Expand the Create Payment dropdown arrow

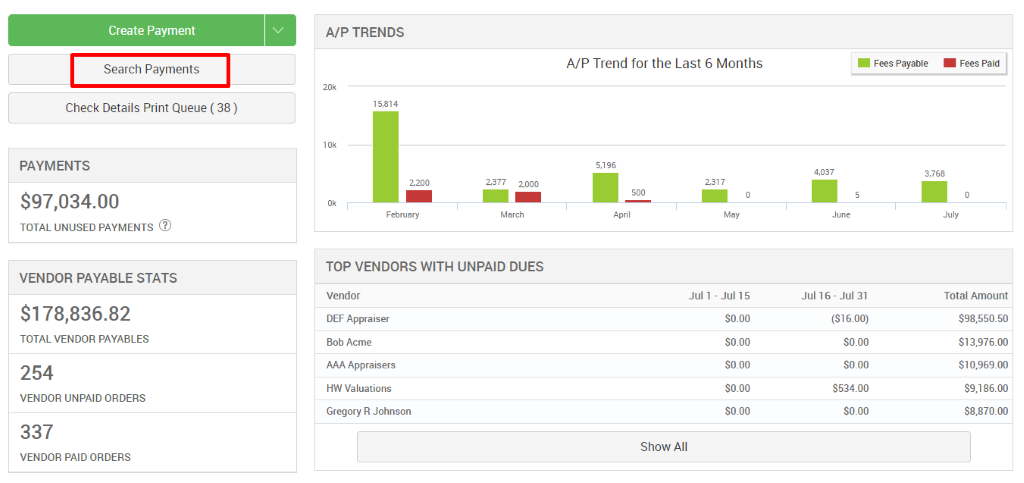281,31
